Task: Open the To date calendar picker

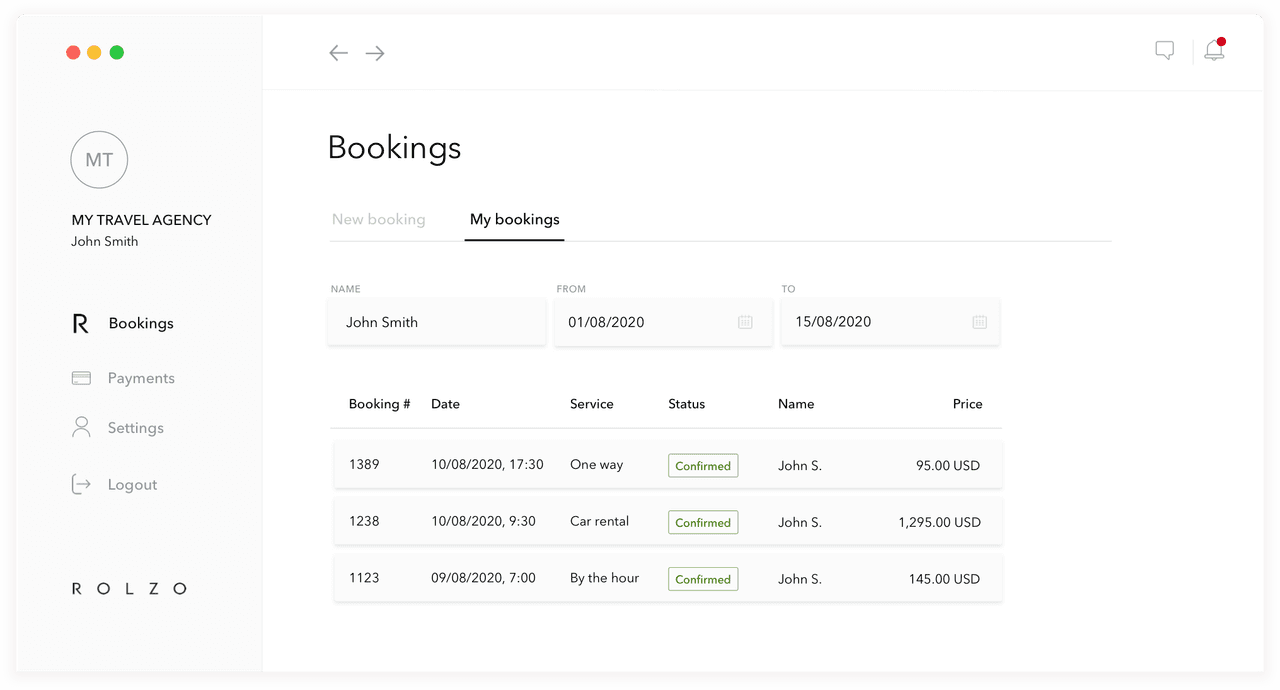Action: [x=979, y=322]
